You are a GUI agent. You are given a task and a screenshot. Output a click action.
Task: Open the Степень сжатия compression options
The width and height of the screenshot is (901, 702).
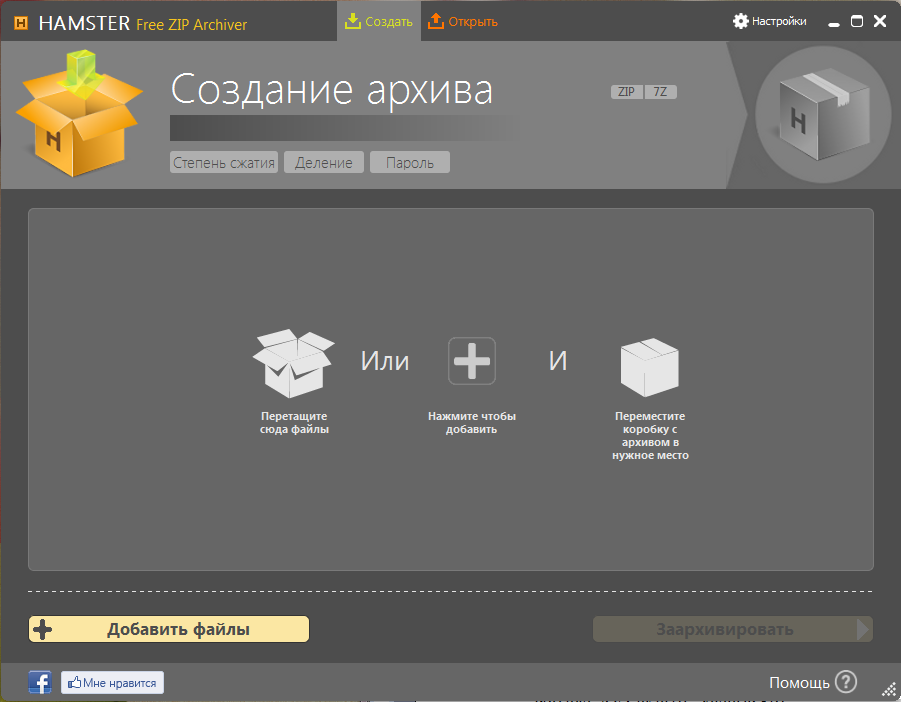tap(224, 163)
